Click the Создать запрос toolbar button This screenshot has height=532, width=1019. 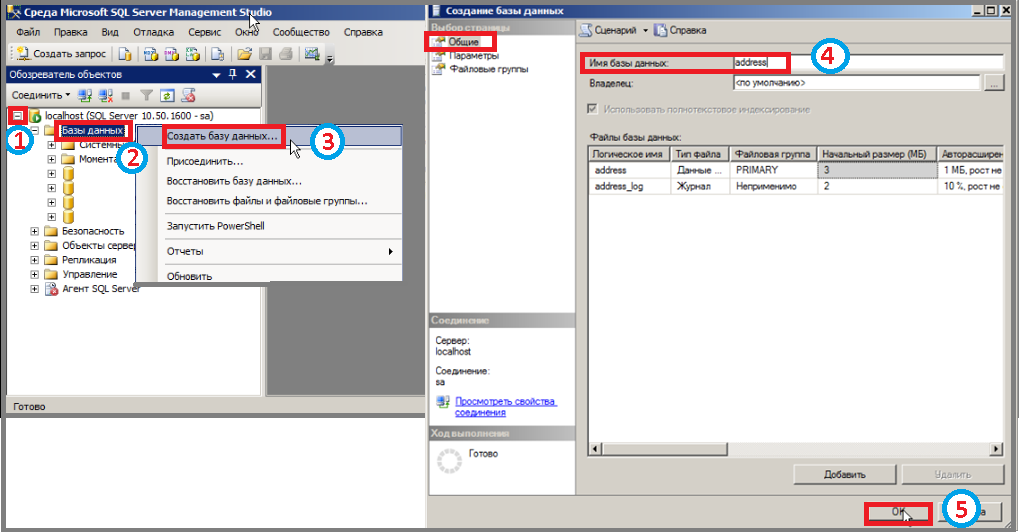coord(60,54)
